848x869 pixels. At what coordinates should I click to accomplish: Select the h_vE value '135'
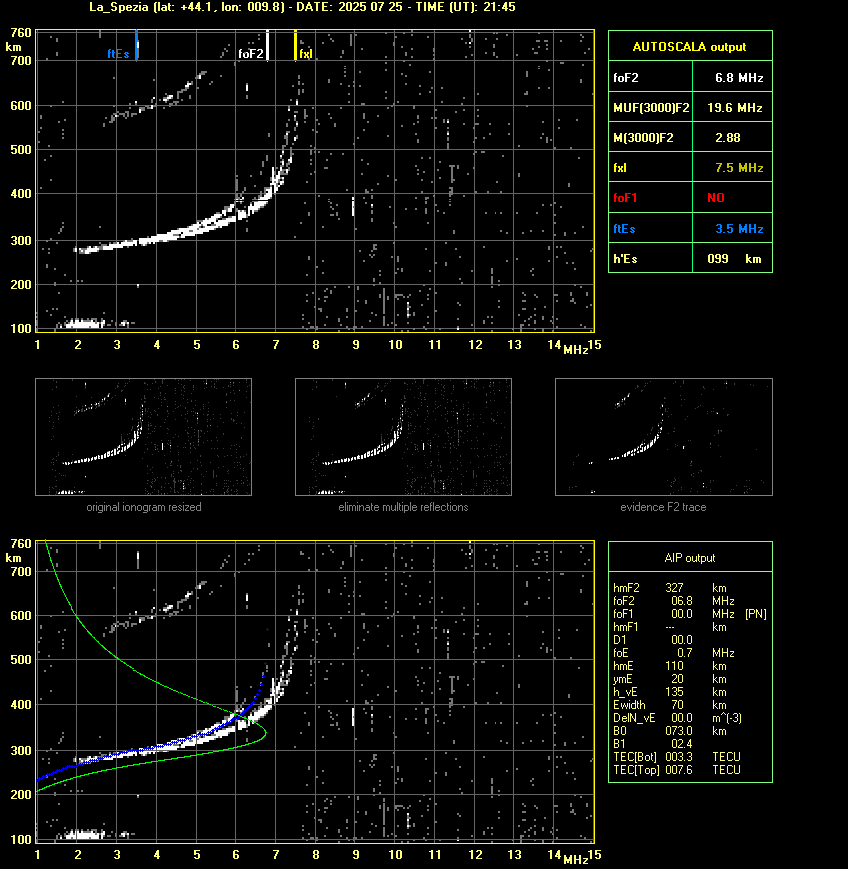click(x=674, y=692)
